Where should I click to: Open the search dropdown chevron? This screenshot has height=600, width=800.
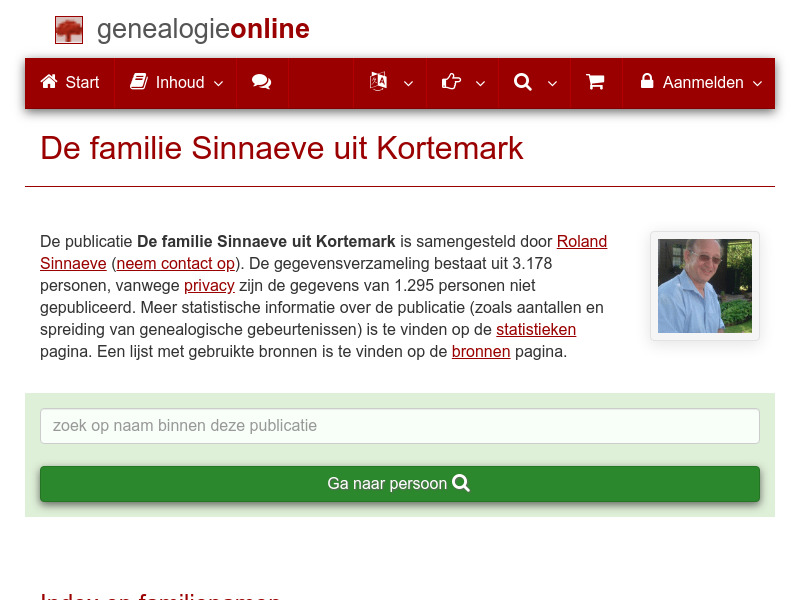(x=551, y=86)
